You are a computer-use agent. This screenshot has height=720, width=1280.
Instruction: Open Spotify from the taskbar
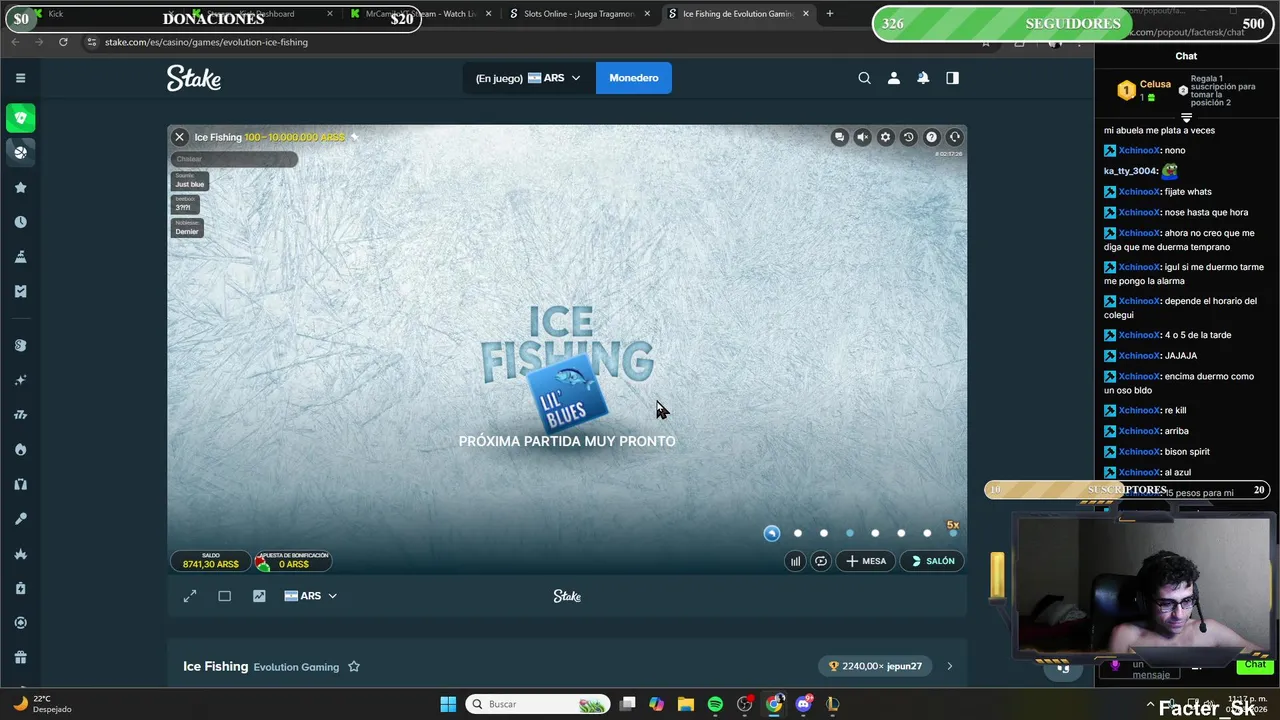715,704
